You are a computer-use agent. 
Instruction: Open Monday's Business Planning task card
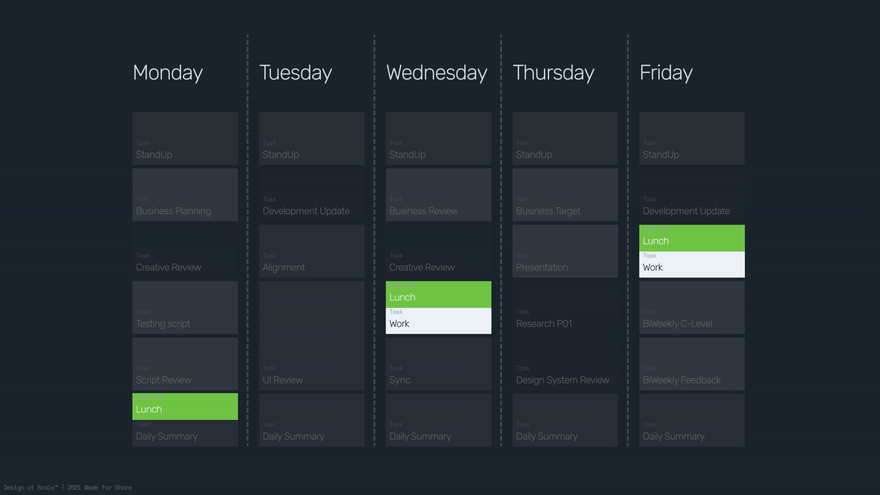tap(185, 195)
